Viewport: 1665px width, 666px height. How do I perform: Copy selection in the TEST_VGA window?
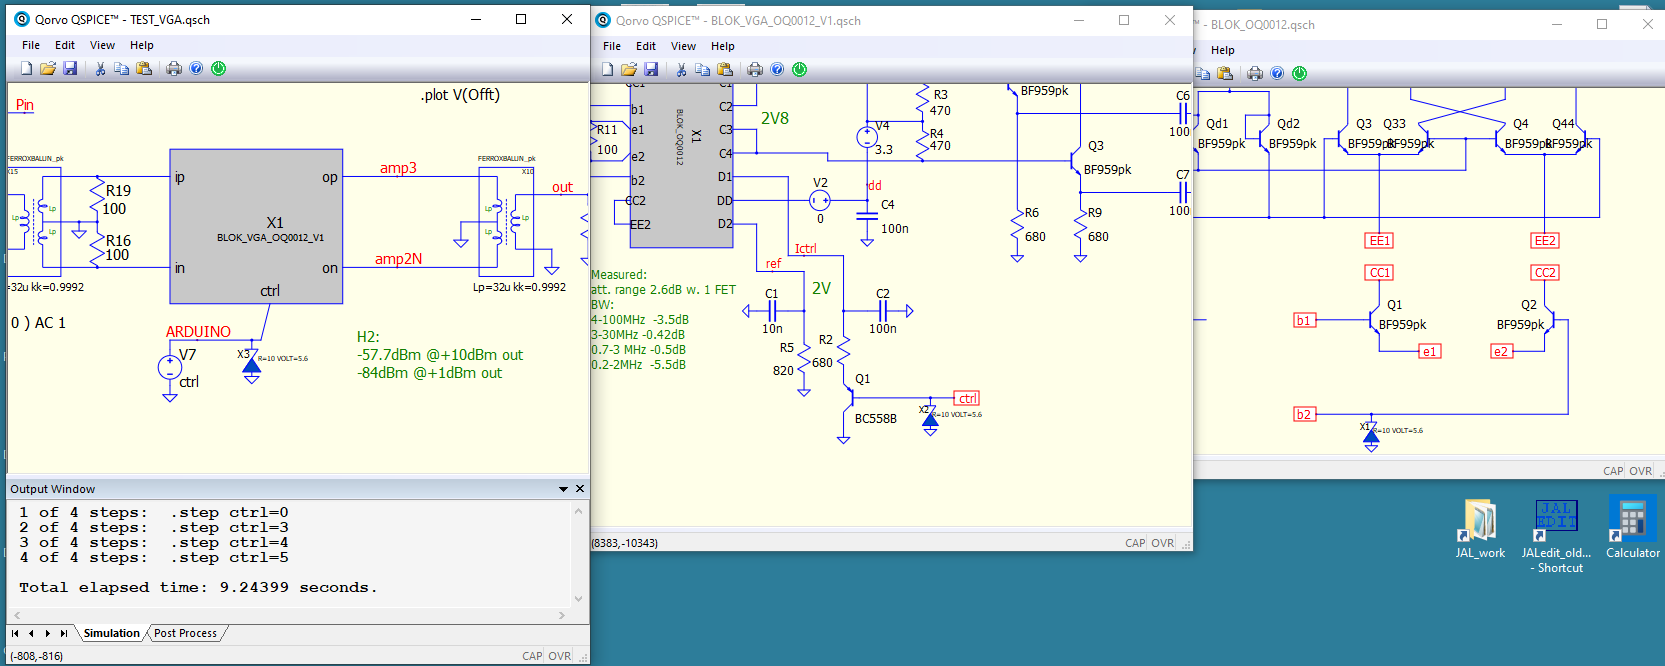point(122,69)
